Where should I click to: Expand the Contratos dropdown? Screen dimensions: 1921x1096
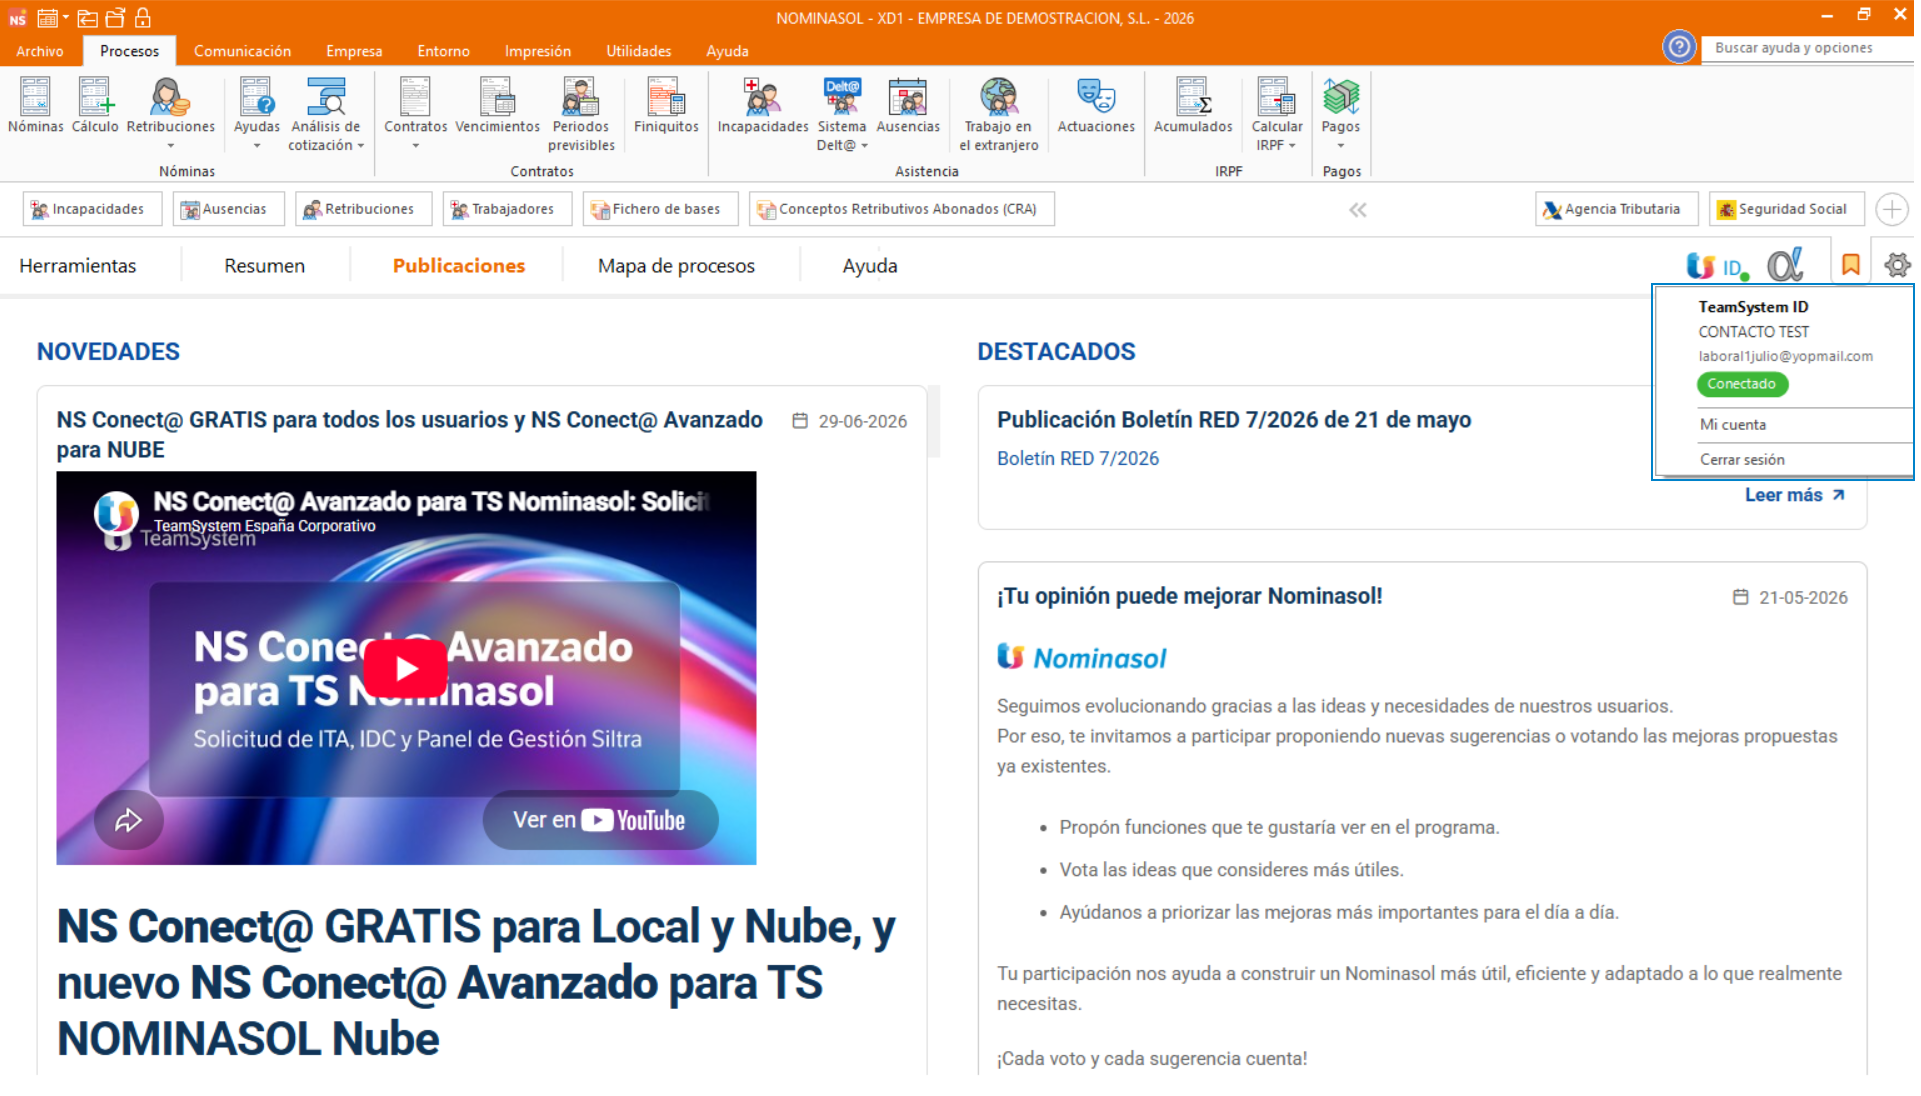pyautogui.click(x=416, y=146)
